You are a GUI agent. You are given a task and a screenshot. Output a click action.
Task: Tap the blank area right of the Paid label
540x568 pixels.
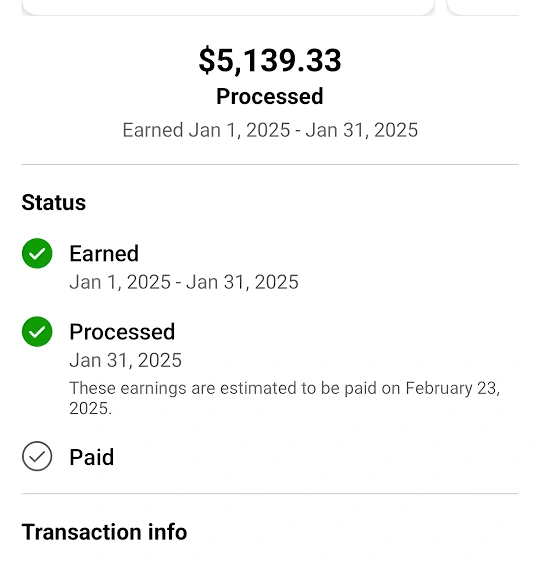315,457
